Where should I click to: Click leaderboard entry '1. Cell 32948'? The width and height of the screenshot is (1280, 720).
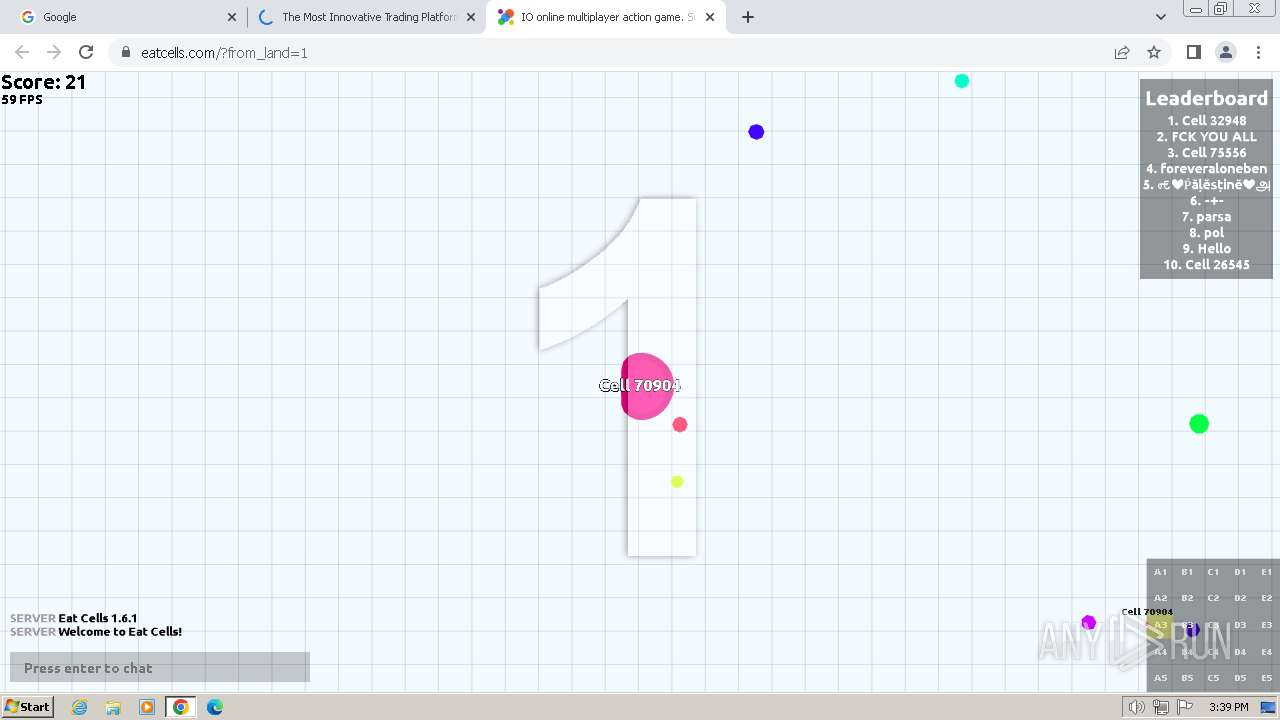tap(1206, 121)
